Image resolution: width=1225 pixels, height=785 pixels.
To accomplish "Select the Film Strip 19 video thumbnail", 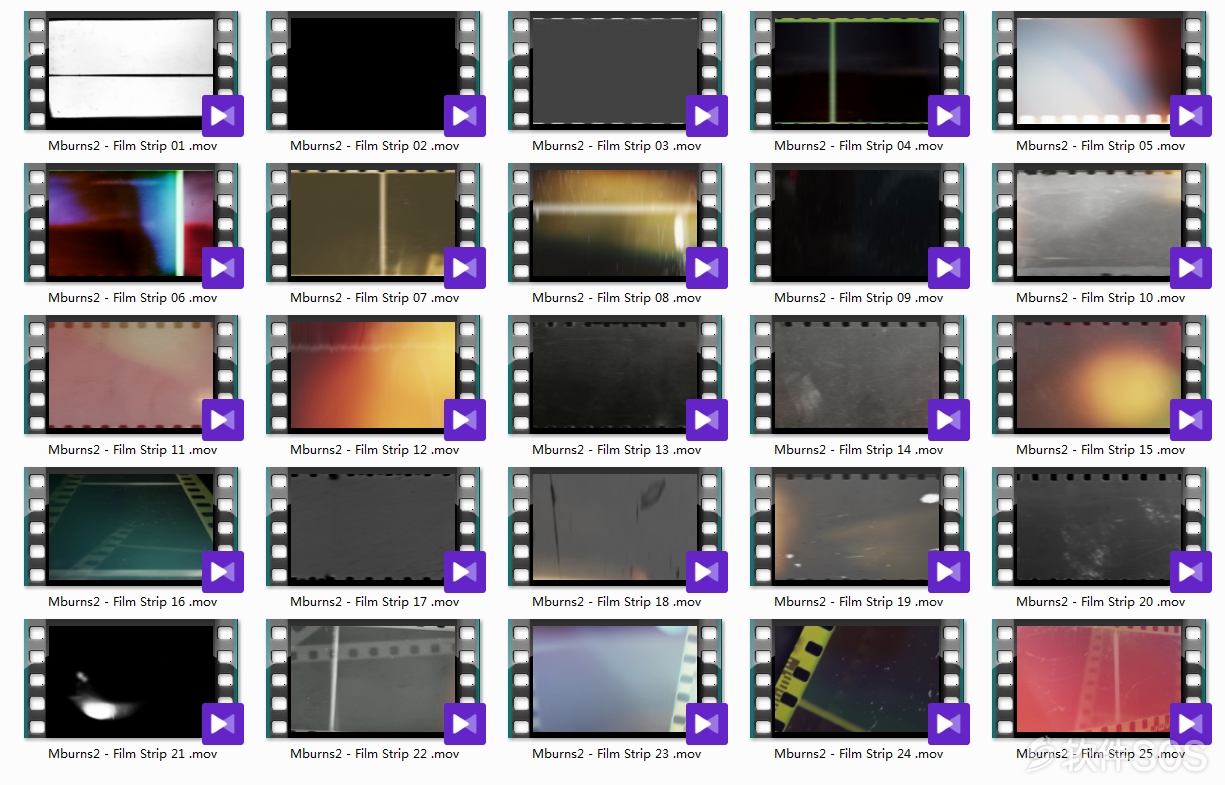I will (x=858, y=527).
